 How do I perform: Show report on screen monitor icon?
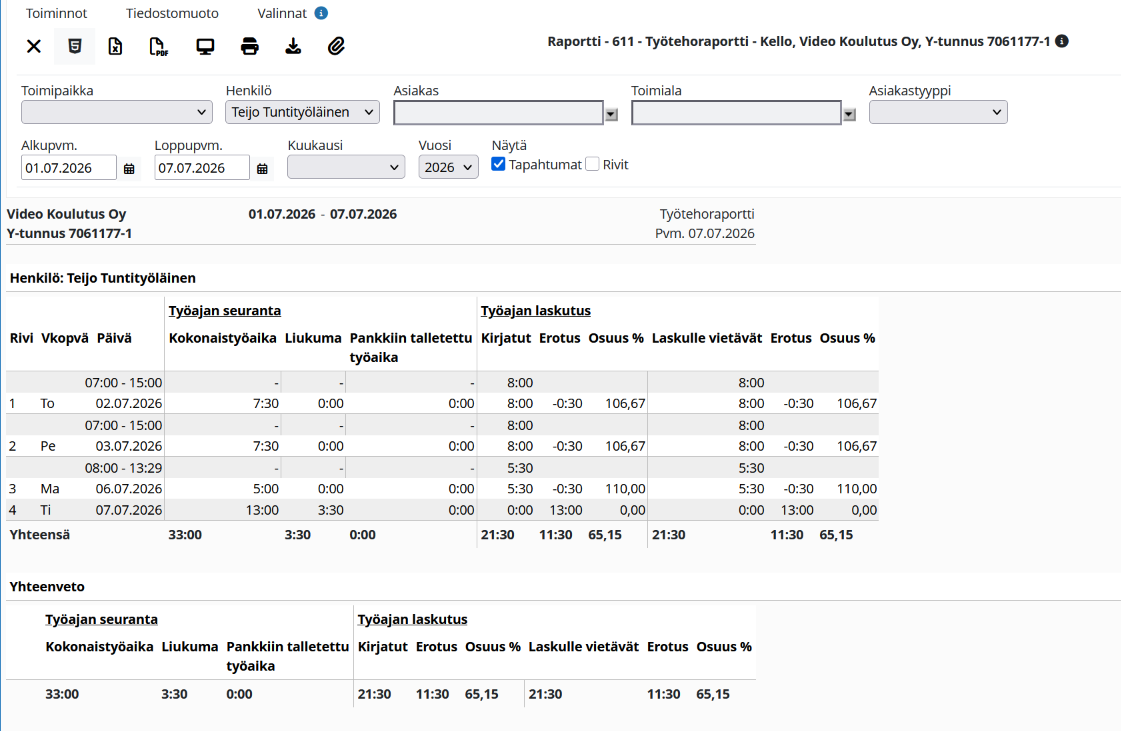(x=205, y=46)
